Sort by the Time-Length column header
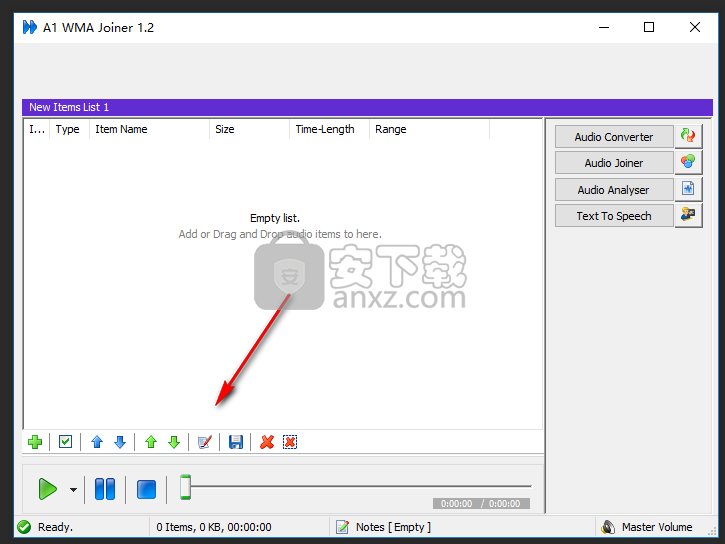The height and width of the screenshot is (544, 725). point(329,129)
